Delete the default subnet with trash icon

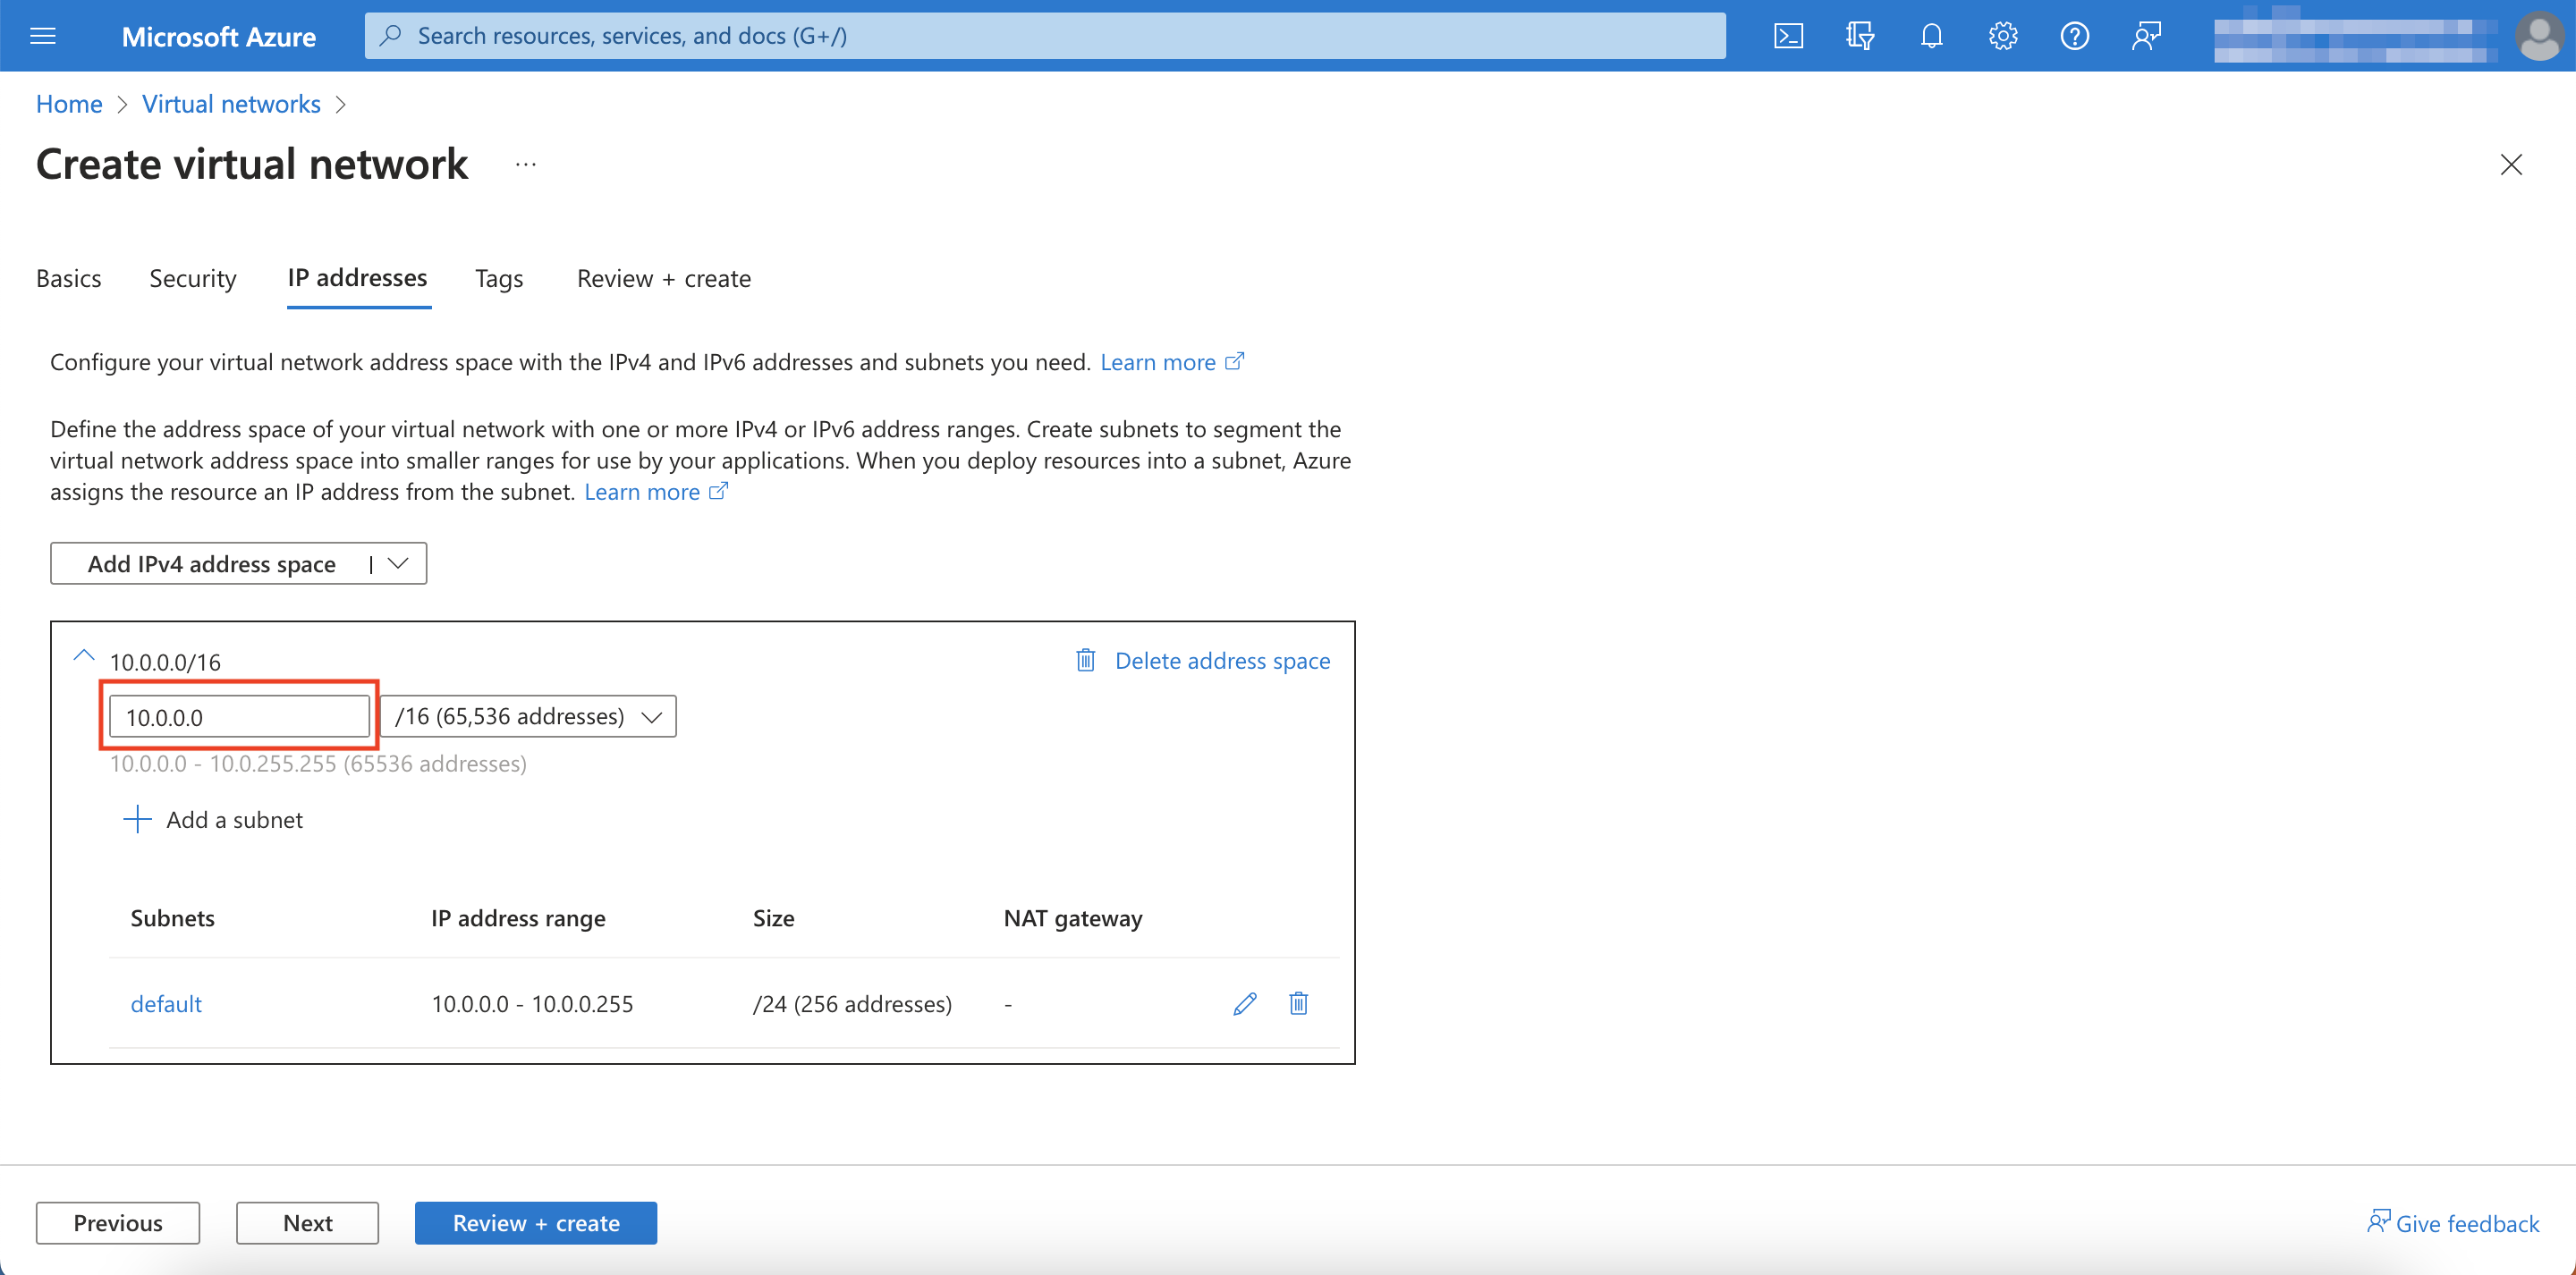point(1298,1003)
